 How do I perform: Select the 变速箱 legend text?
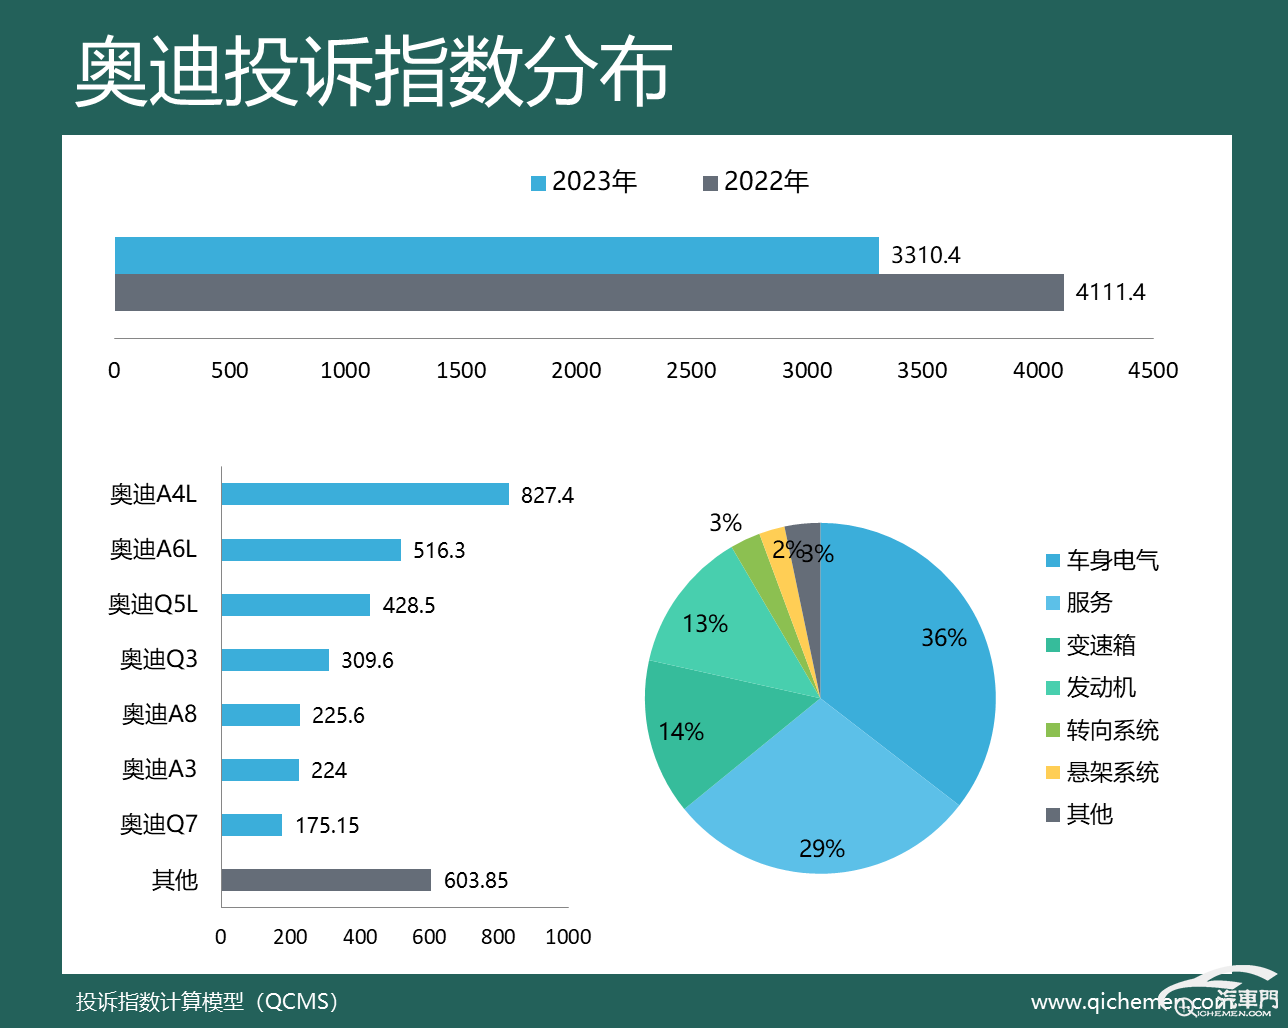[x=1101, y=645]
